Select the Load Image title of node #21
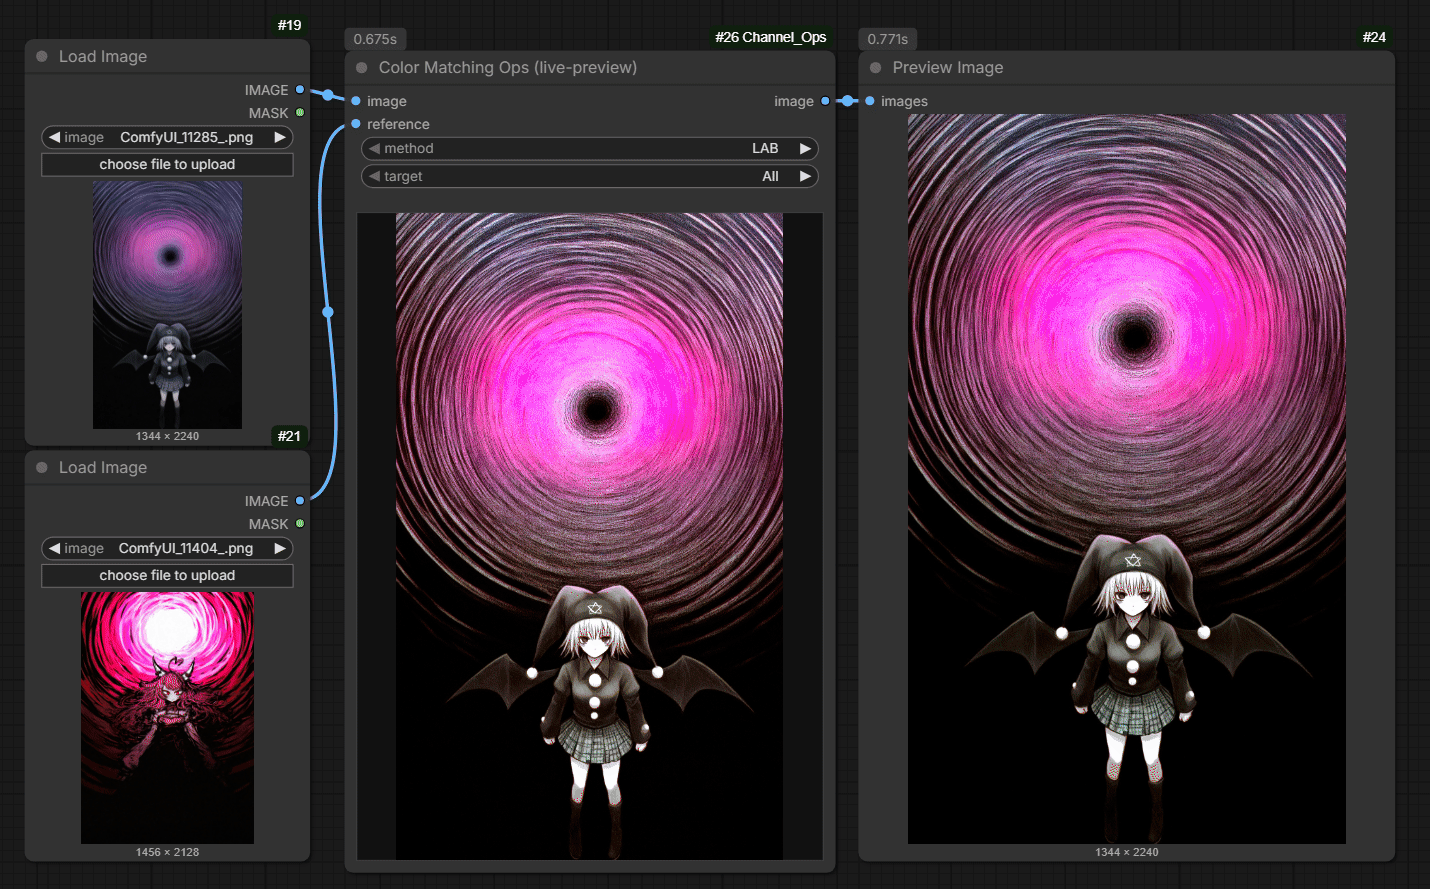This screenshot has width=1430, height=889. [103, 467]
